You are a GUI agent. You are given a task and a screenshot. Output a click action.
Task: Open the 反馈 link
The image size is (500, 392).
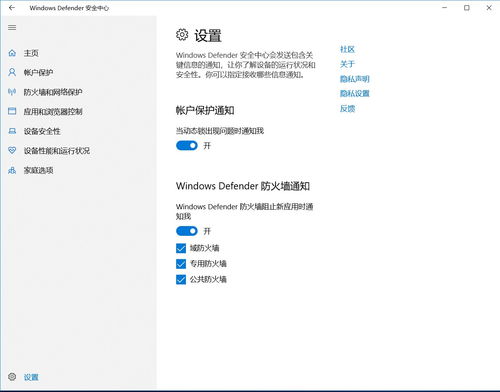347,109
